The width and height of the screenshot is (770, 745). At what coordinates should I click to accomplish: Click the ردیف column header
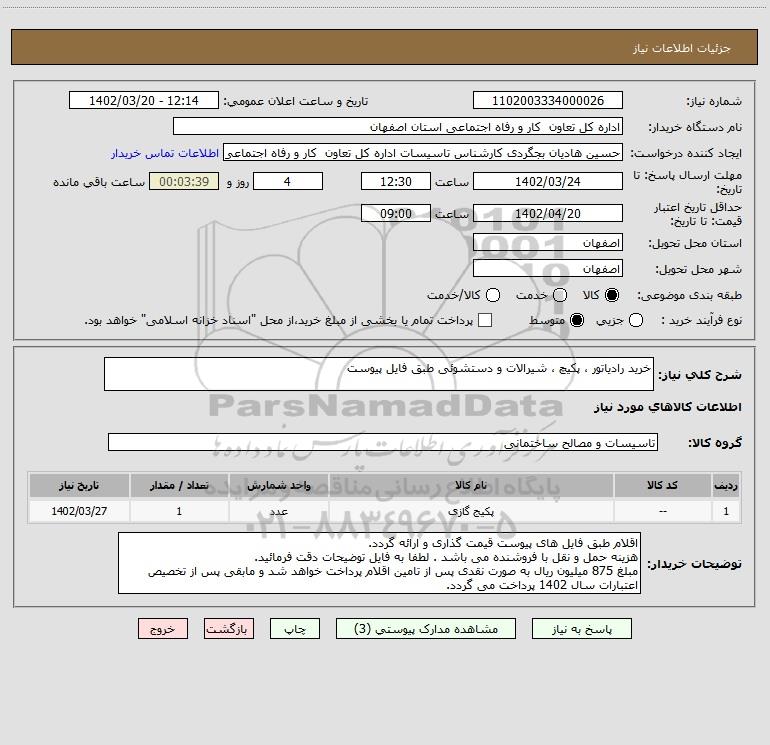tap(726, 485)
